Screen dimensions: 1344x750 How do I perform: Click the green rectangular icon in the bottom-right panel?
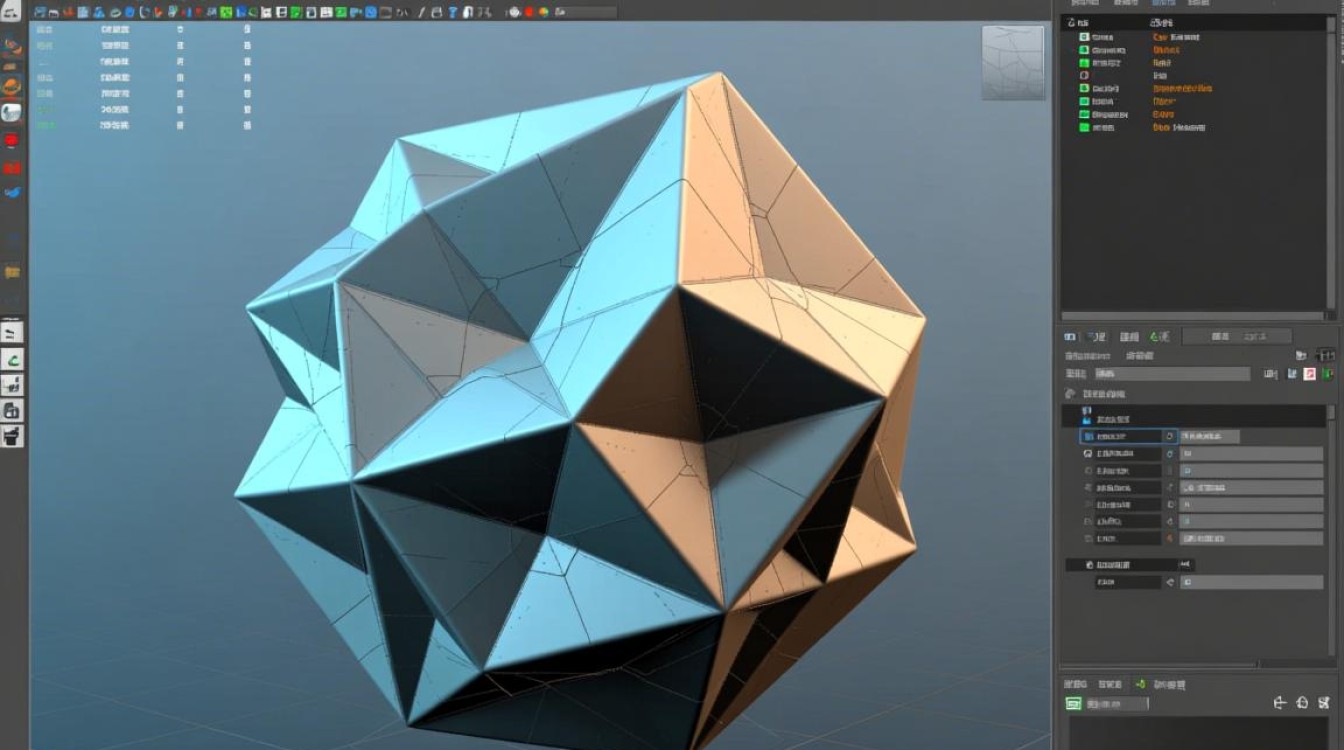click(1073, 704)
